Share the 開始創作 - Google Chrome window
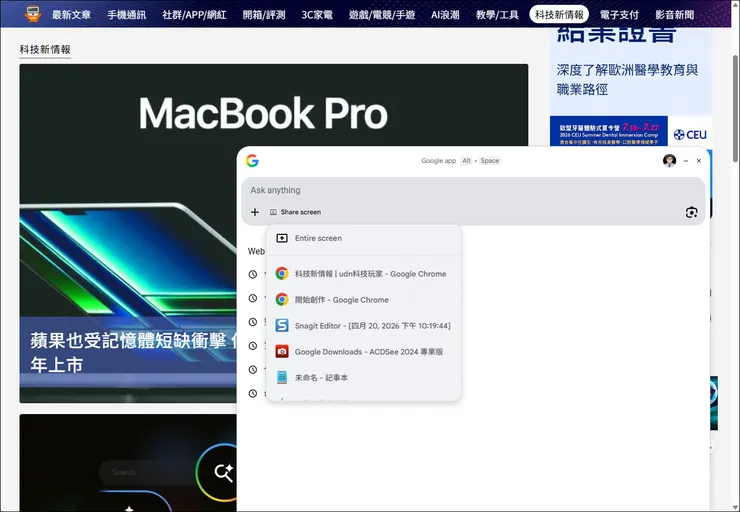Screen dimensions: 740x512 coord(363,300)
